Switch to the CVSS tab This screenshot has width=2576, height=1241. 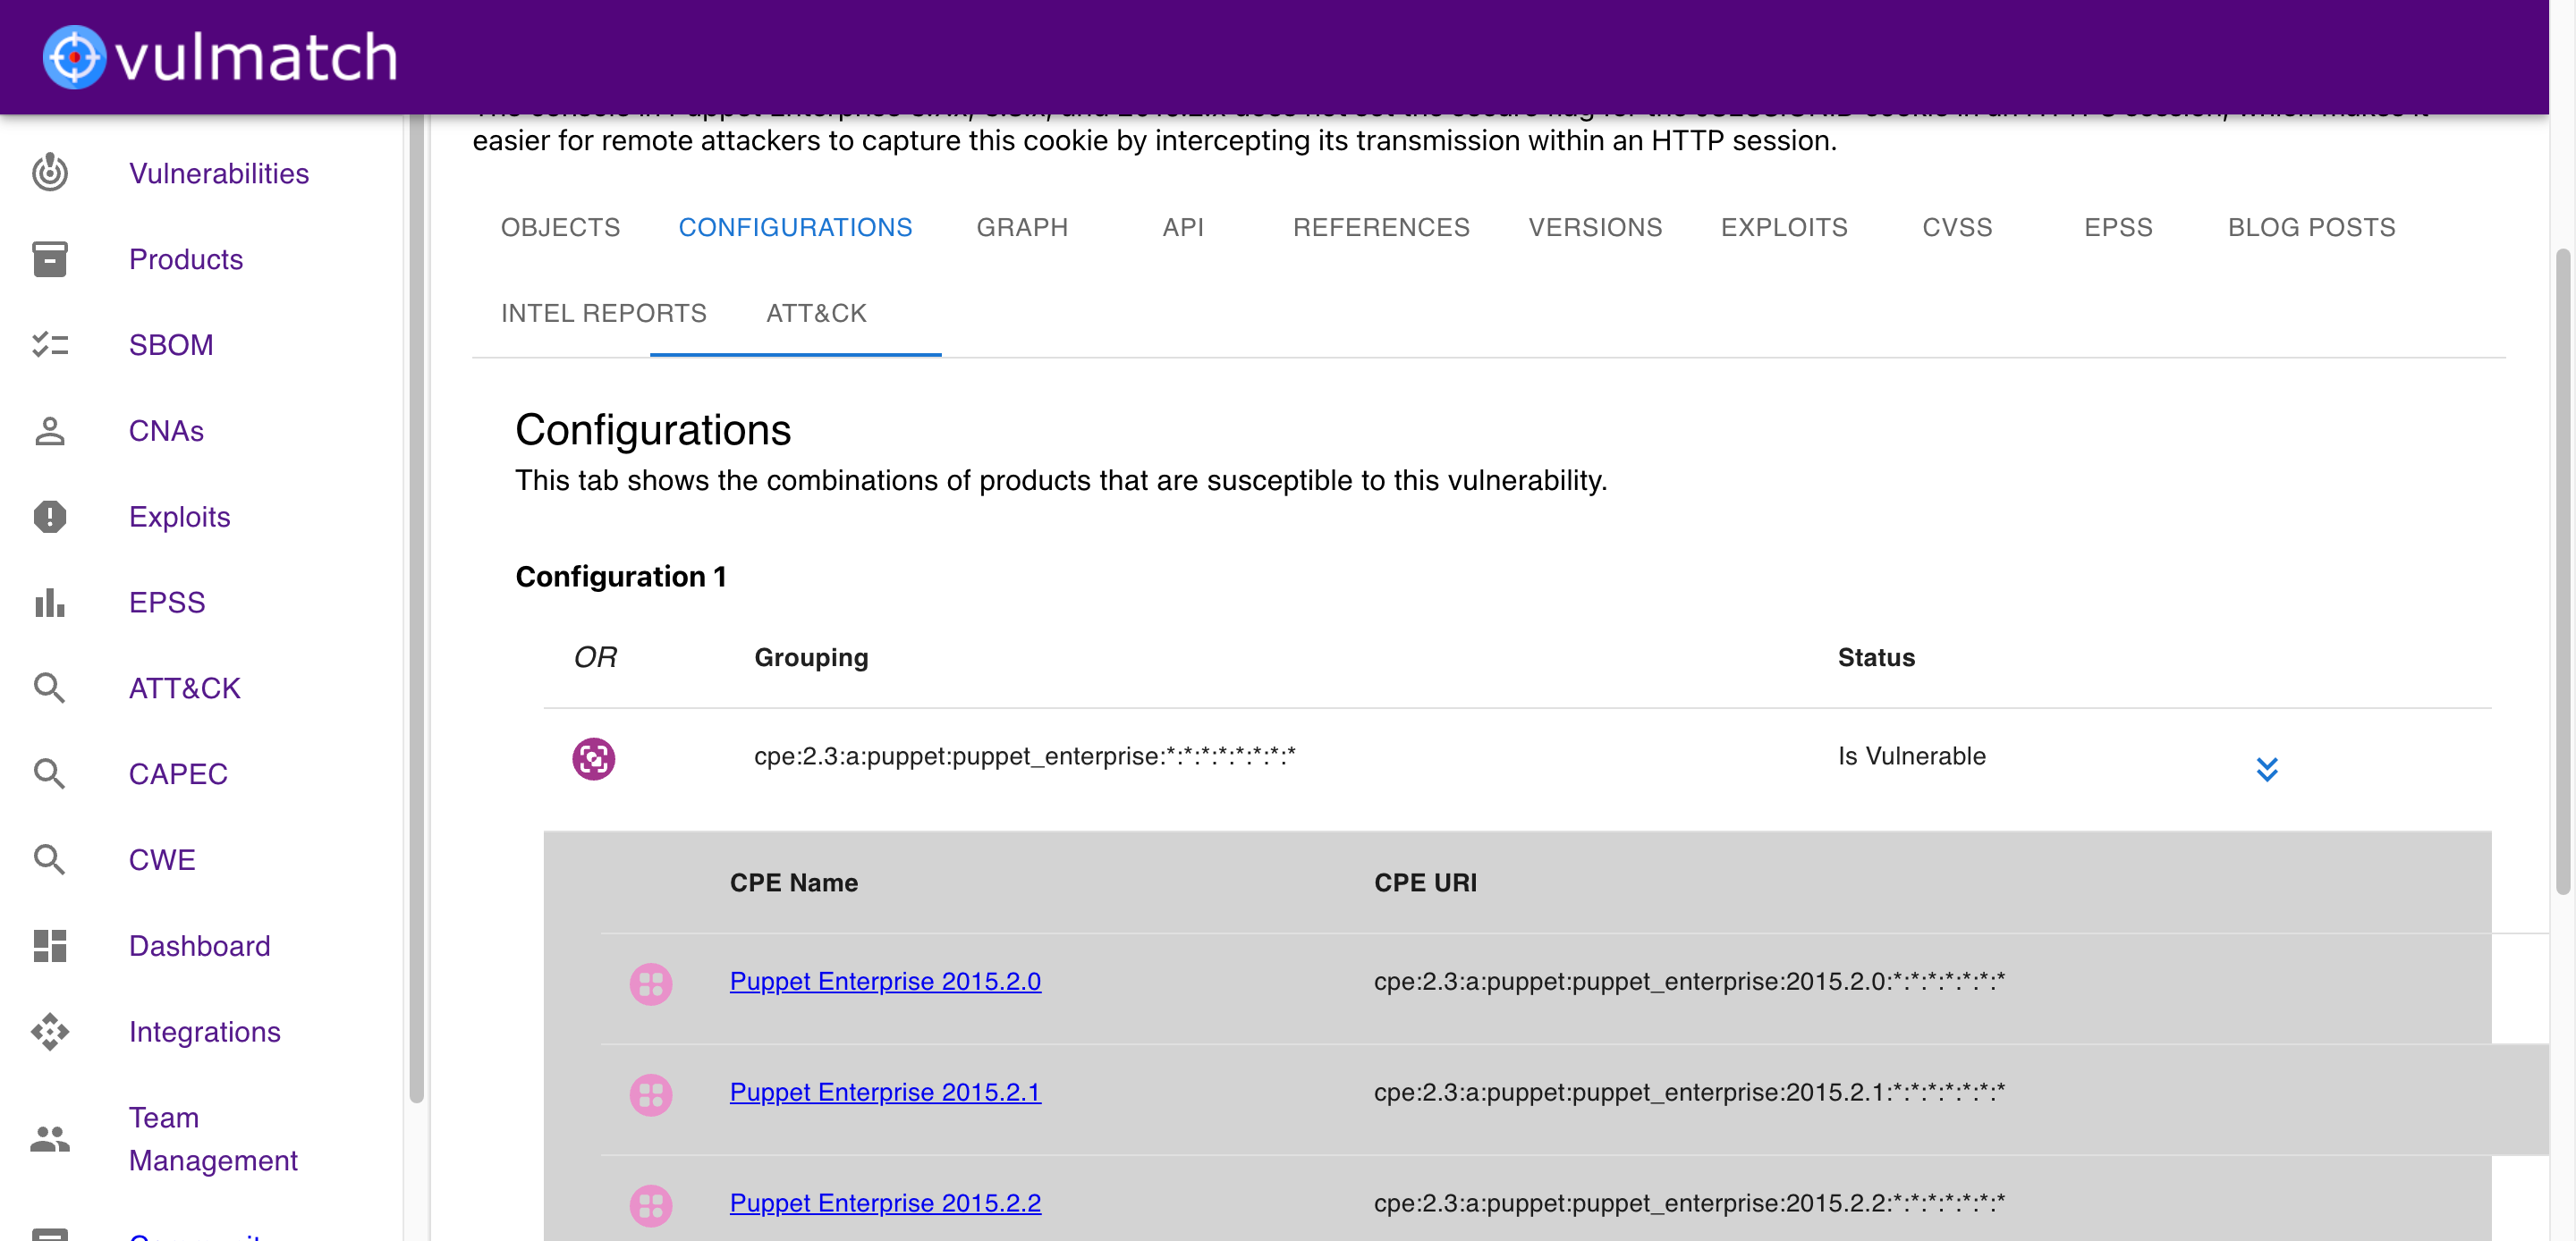pos(1956,227)
